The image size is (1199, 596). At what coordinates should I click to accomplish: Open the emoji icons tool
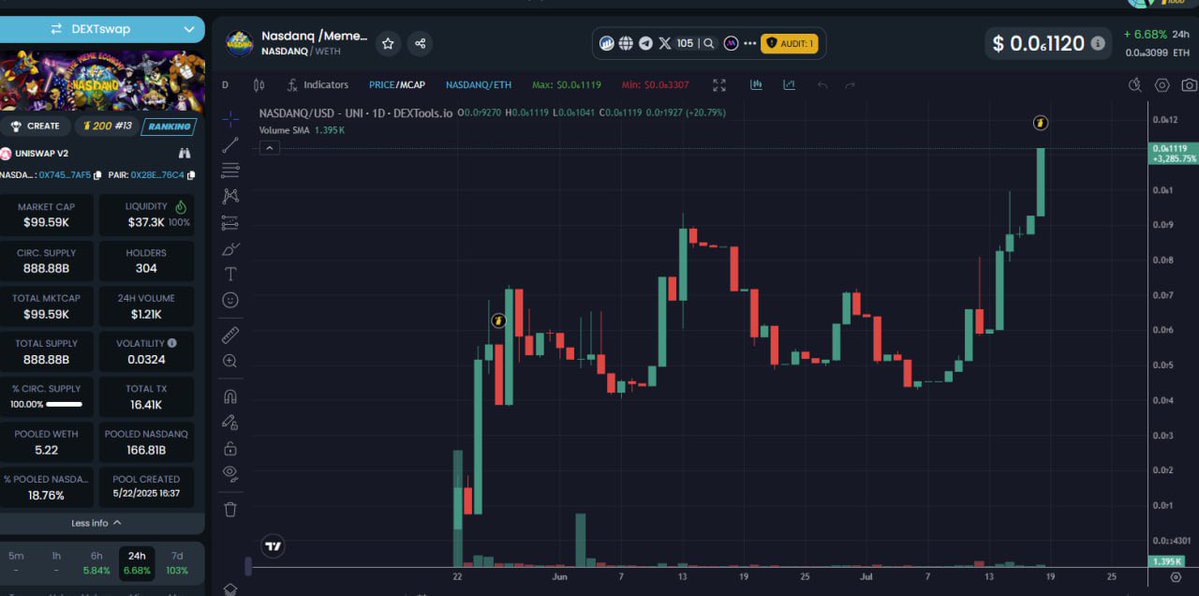pos(230,300)
